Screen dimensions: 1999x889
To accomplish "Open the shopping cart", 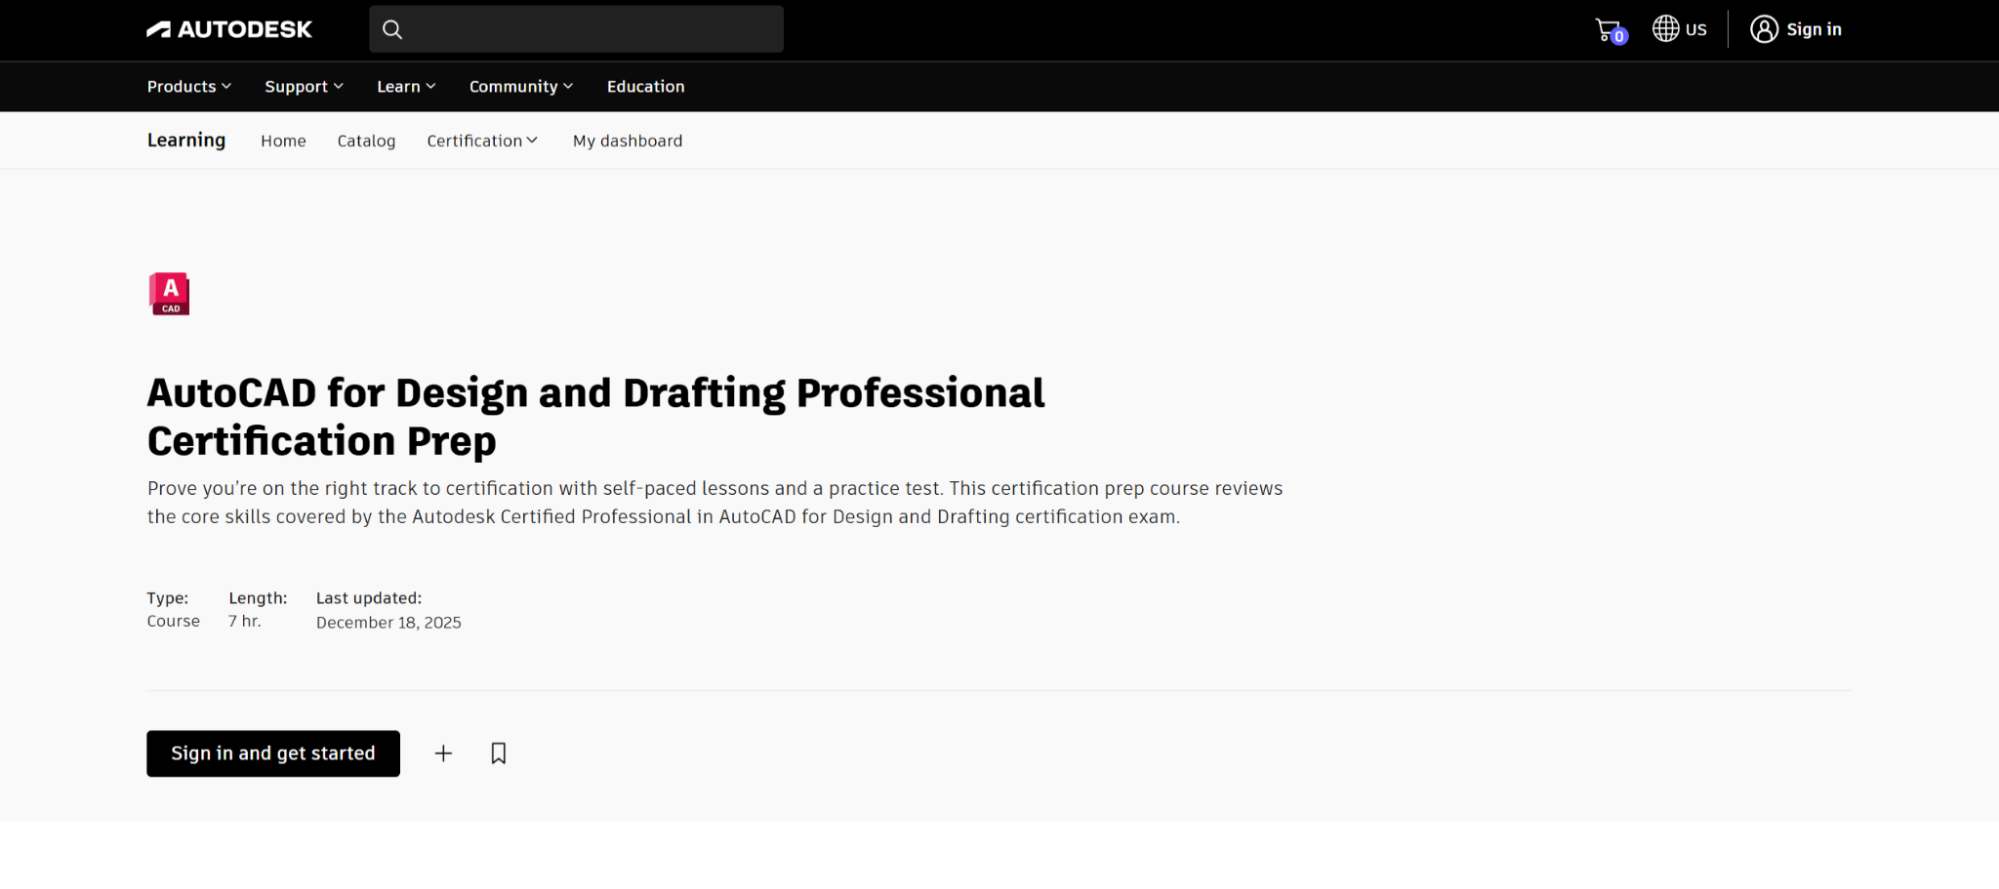I will (x=1610, y=30).
